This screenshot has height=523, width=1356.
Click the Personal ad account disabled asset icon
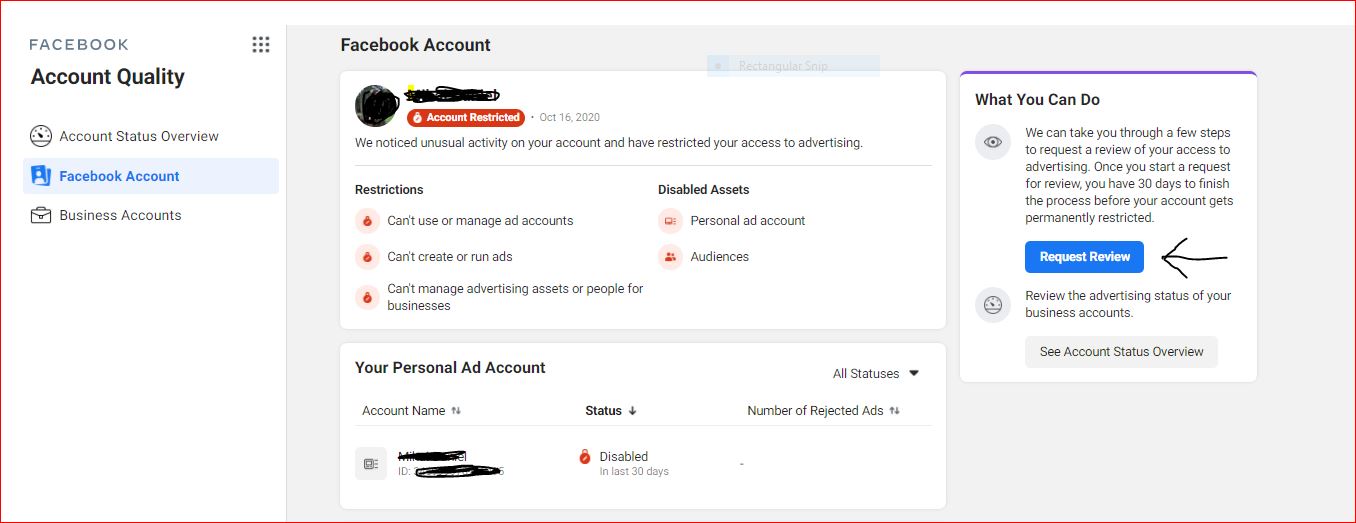coord(670,221)
